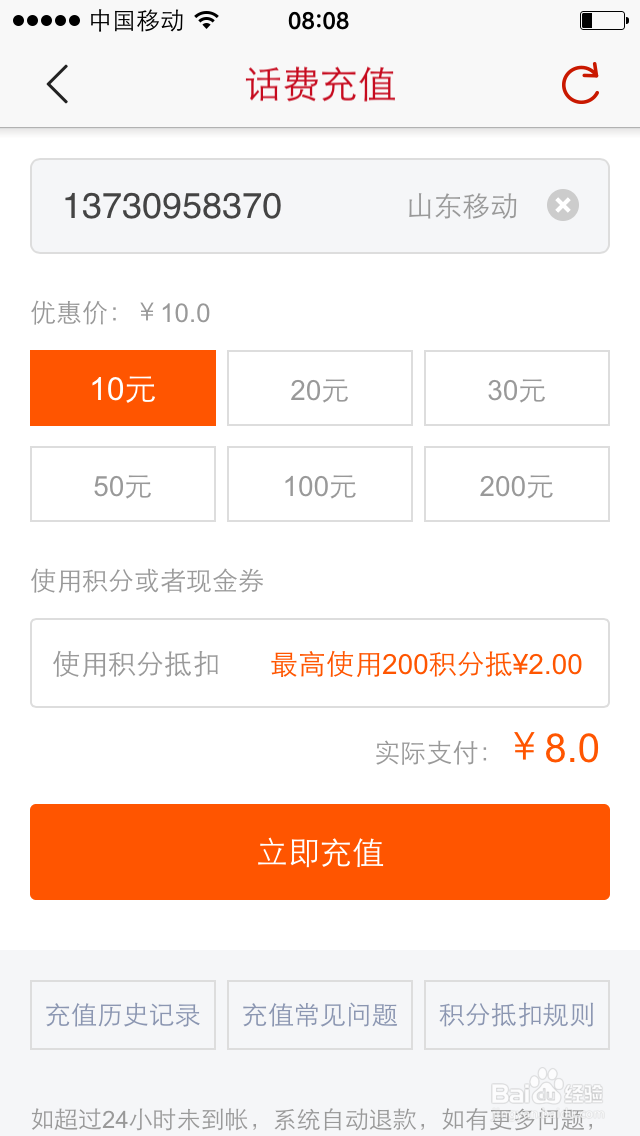Viewport: 640px width, 1136px height.
Task: Tap the Wi-Fi status icon
Action: pos(207,21)
